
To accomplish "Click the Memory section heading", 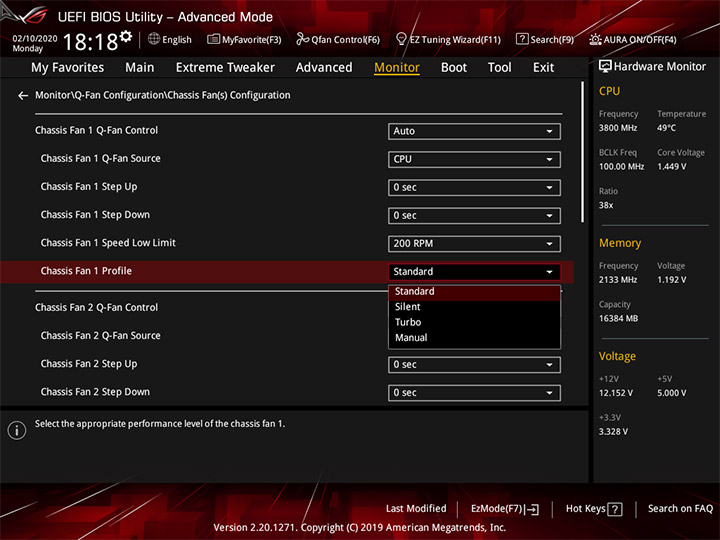I will (620, 243).
